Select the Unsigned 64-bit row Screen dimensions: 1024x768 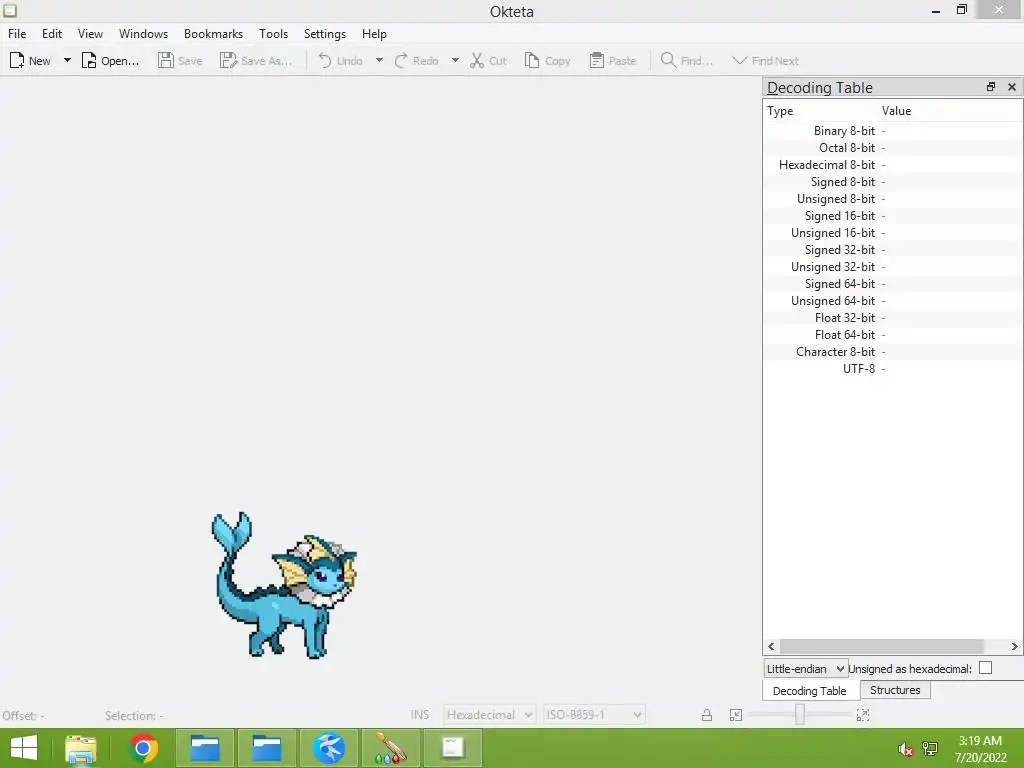(893, 300)
